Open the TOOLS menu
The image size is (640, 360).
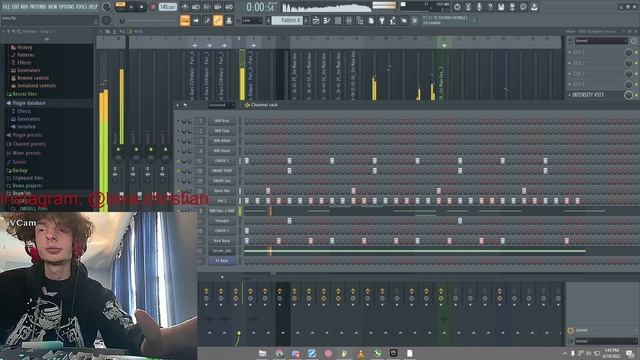tap(81, 7)
